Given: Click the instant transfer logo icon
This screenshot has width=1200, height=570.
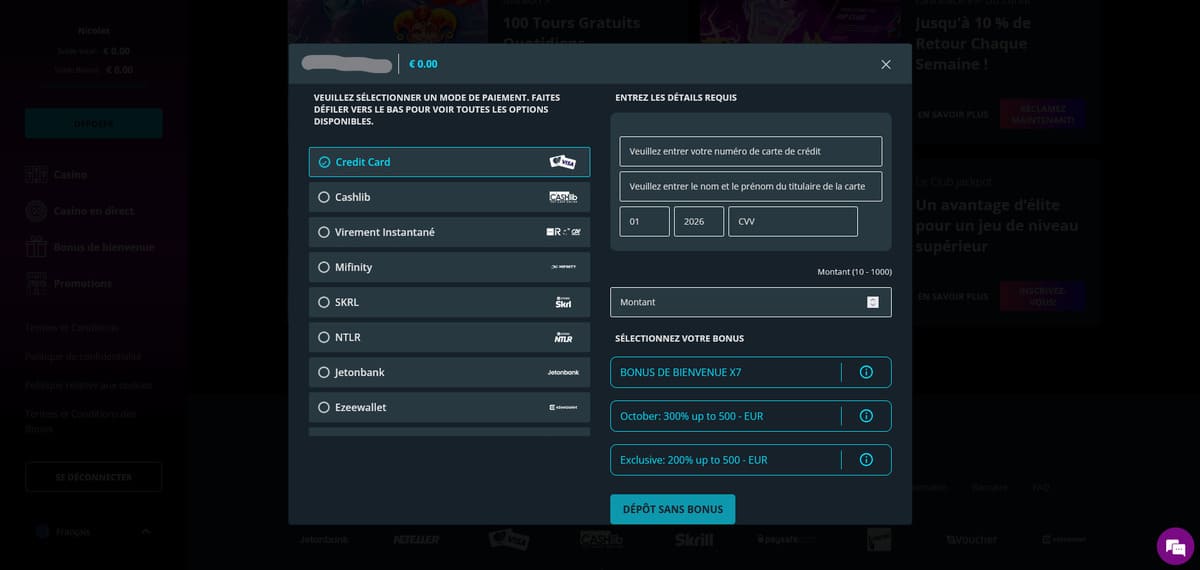Looking at the screenshot, I should coord(563,232).
